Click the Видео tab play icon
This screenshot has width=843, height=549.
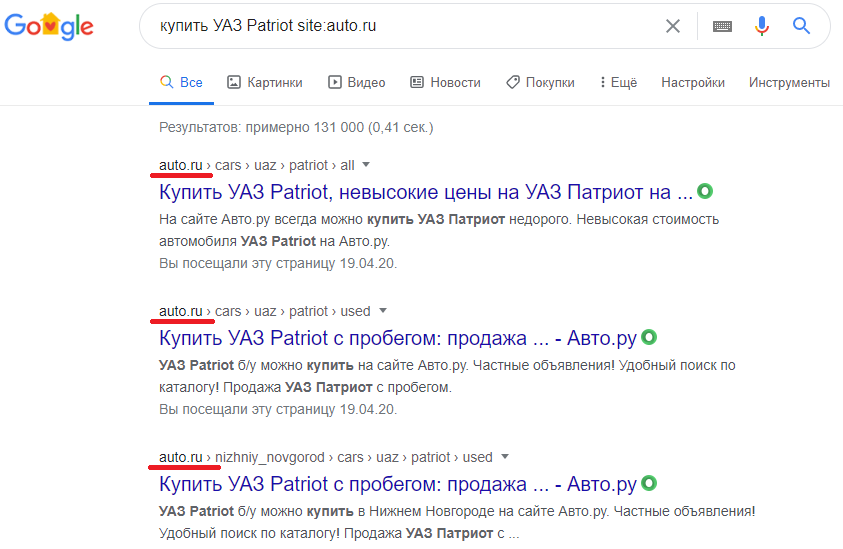point(335,82)
